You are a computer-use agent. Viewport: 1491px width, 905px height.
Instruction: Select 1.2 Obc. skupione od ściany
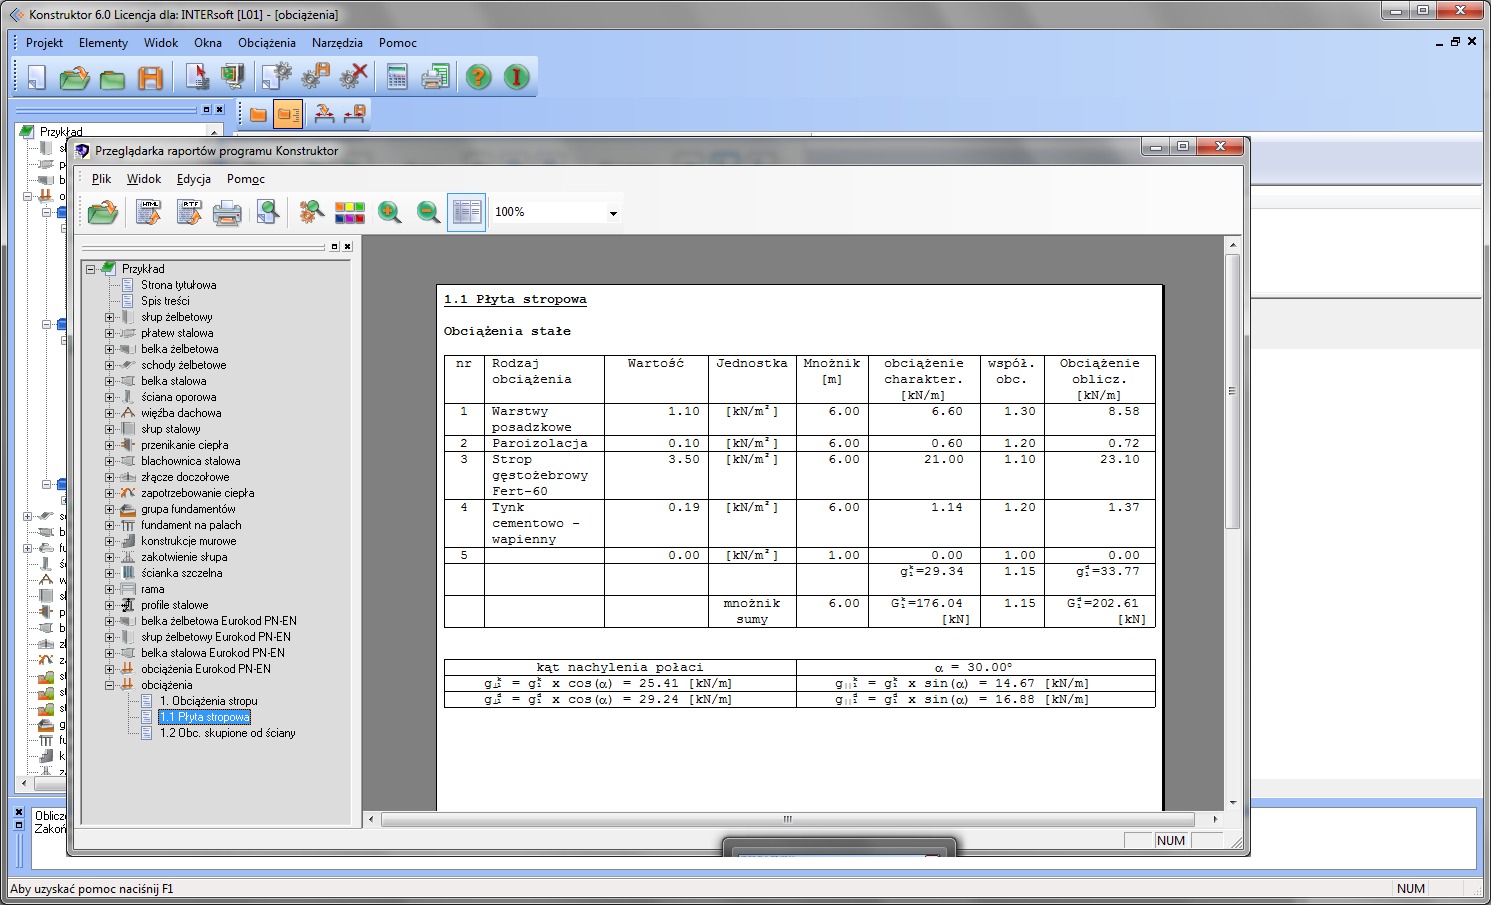[227, 733]
